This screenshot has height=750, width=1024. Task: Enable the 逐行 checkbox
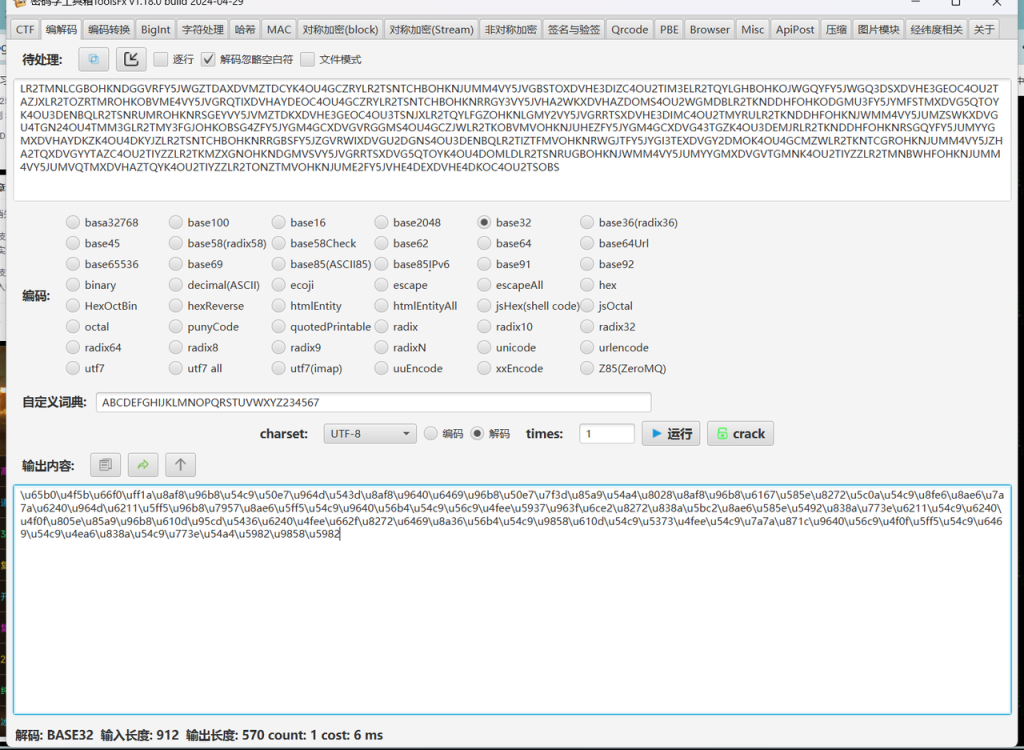[161, 60]
